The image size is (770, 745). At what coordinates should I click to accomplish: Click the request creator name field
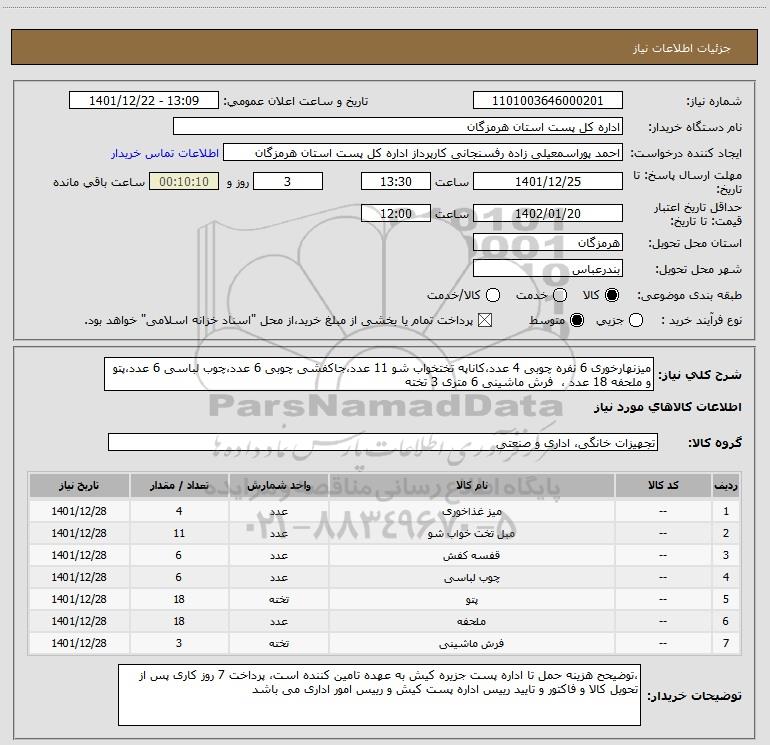click(x=423, y=153)
